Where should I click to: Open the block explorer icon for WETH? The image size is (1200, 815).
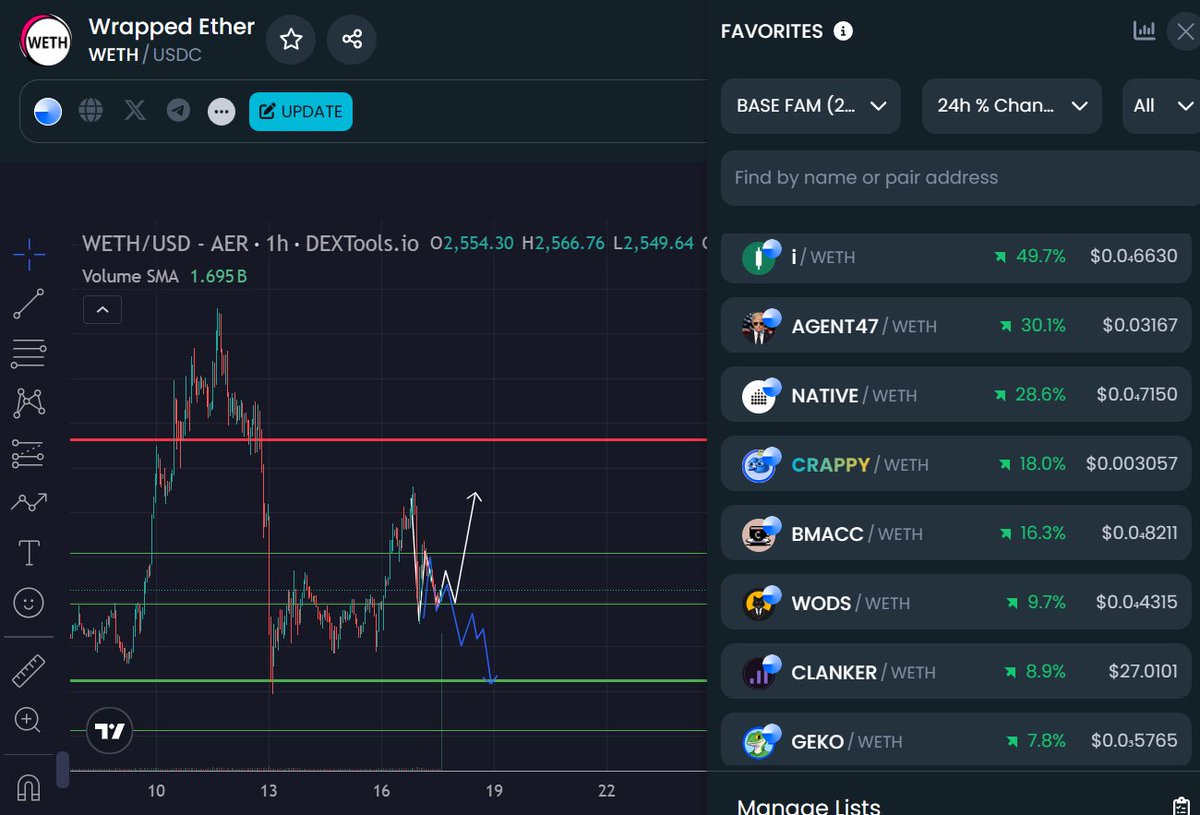click(x=48, y=111)
